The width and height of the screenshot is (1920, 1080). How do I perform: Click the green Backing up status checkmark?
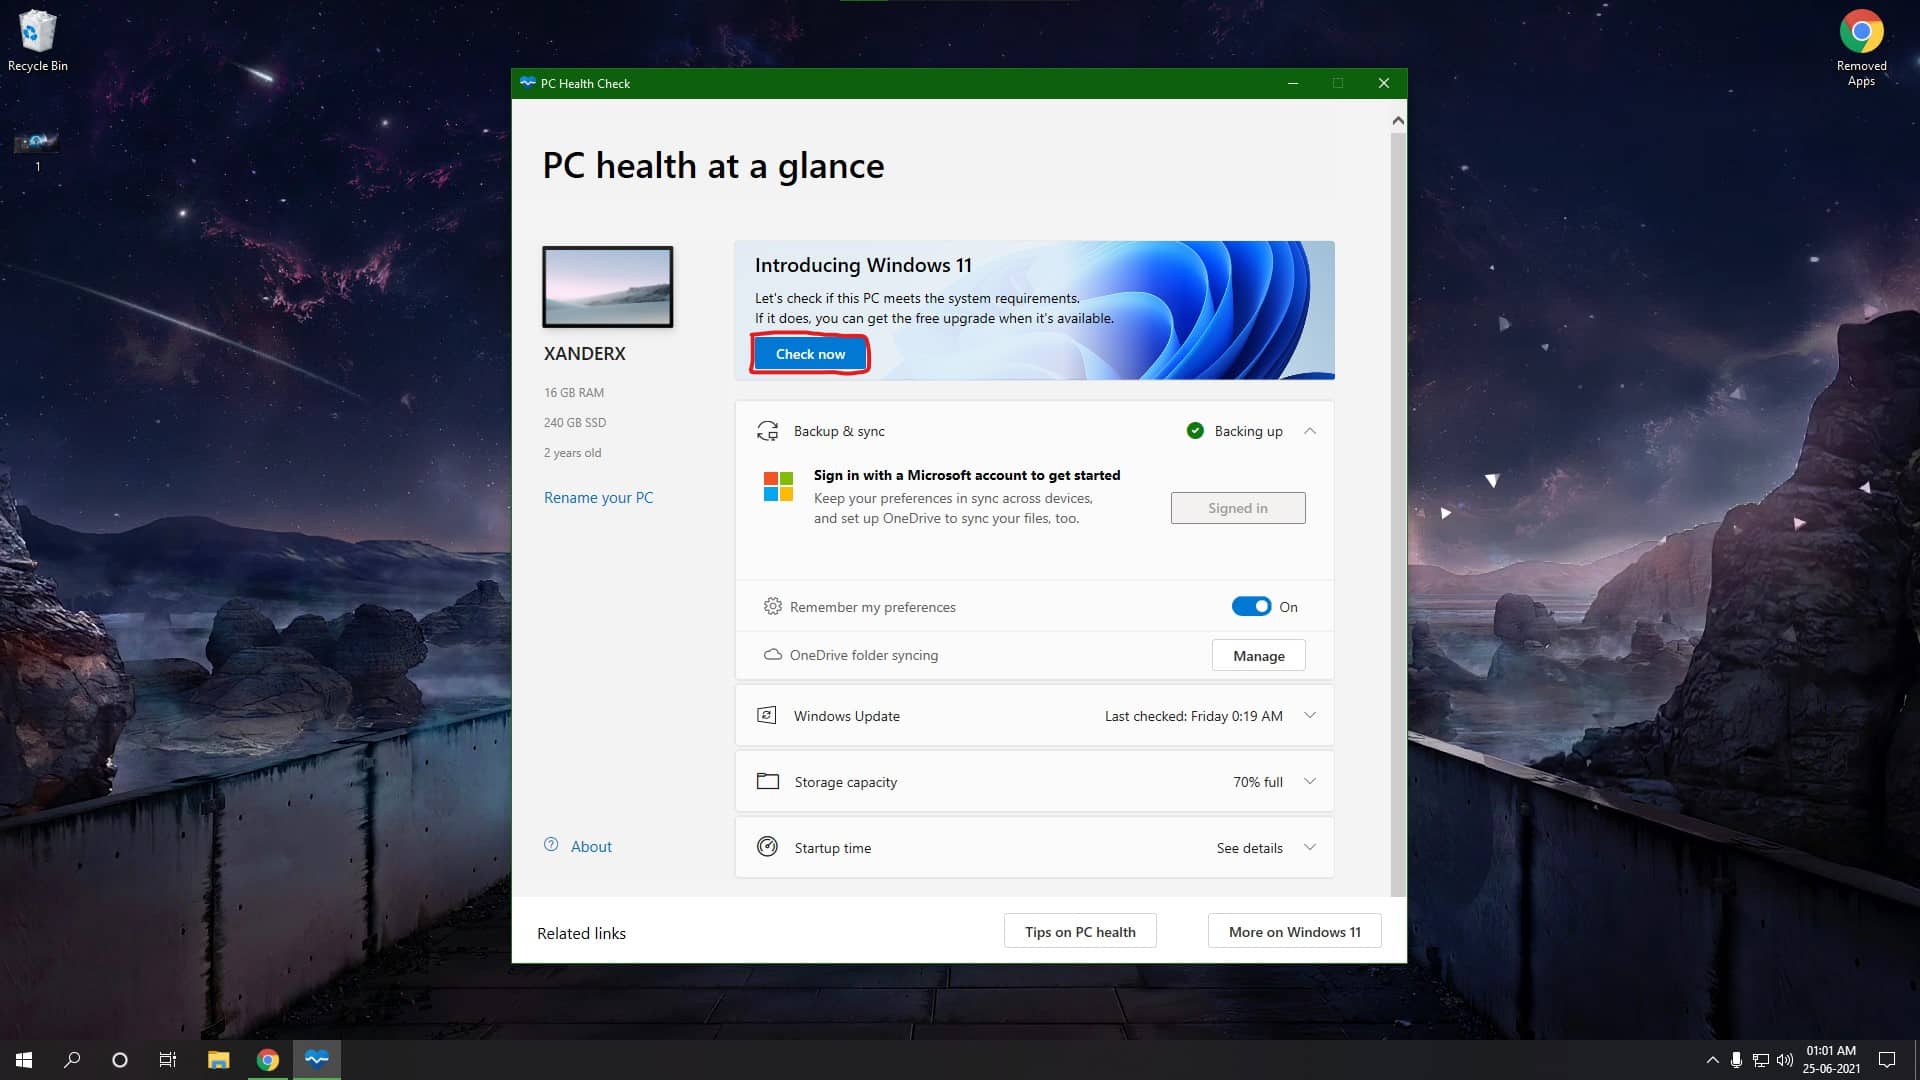point(1195,431)
